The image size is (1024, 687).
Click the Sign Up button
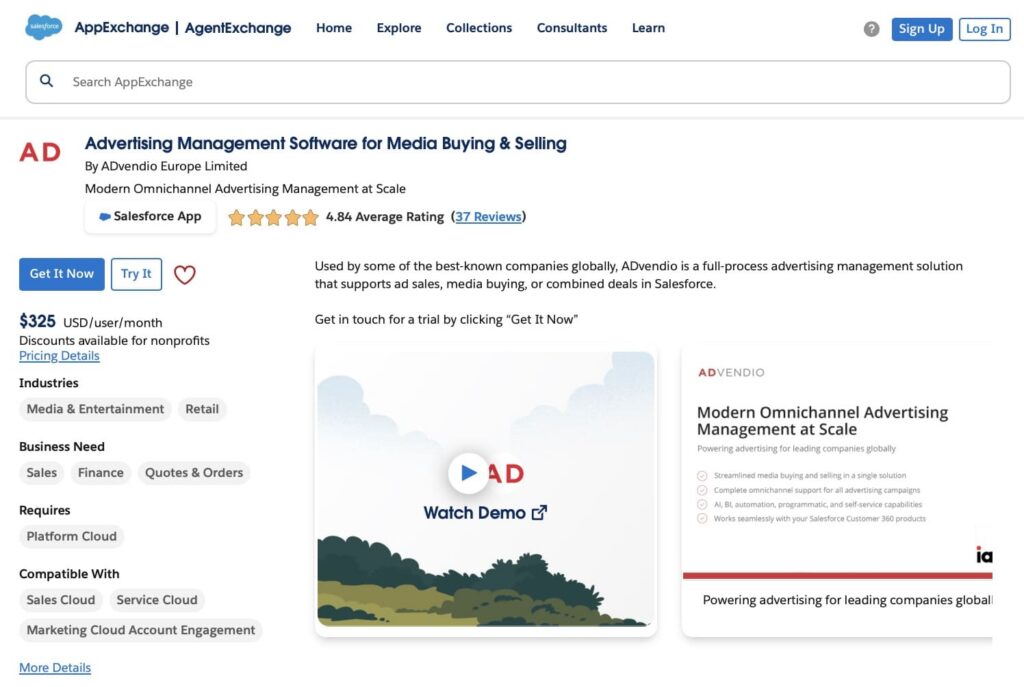921,29
